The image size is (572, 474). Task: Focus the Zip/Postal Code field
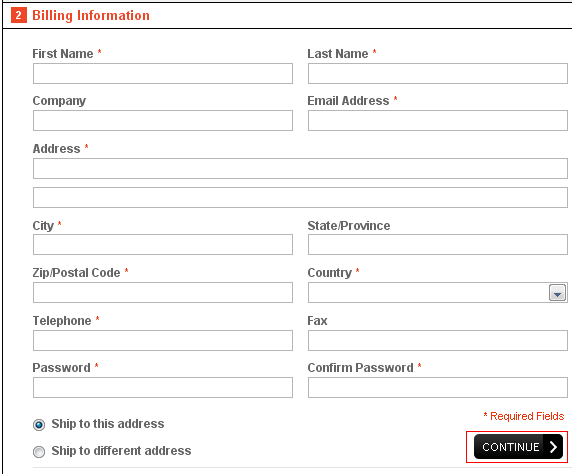coord(163,292)
